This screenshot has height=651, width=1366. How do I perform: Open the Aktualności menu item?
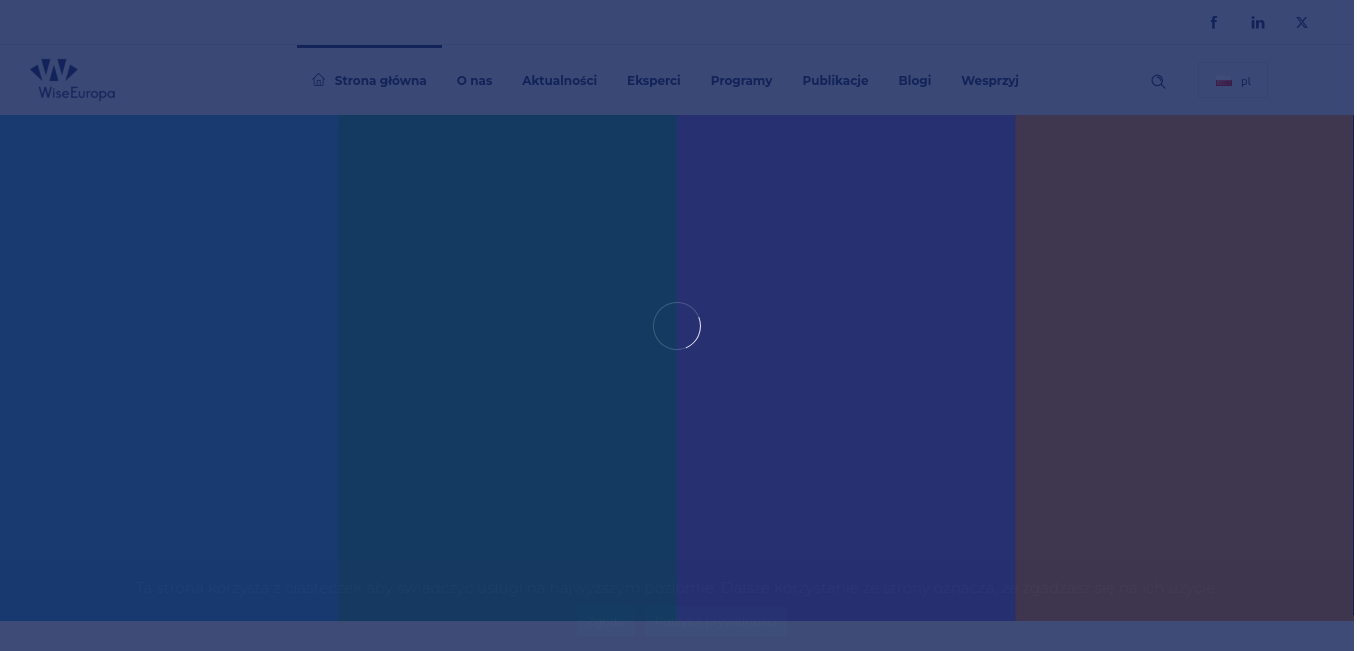(x=559, y=80)
